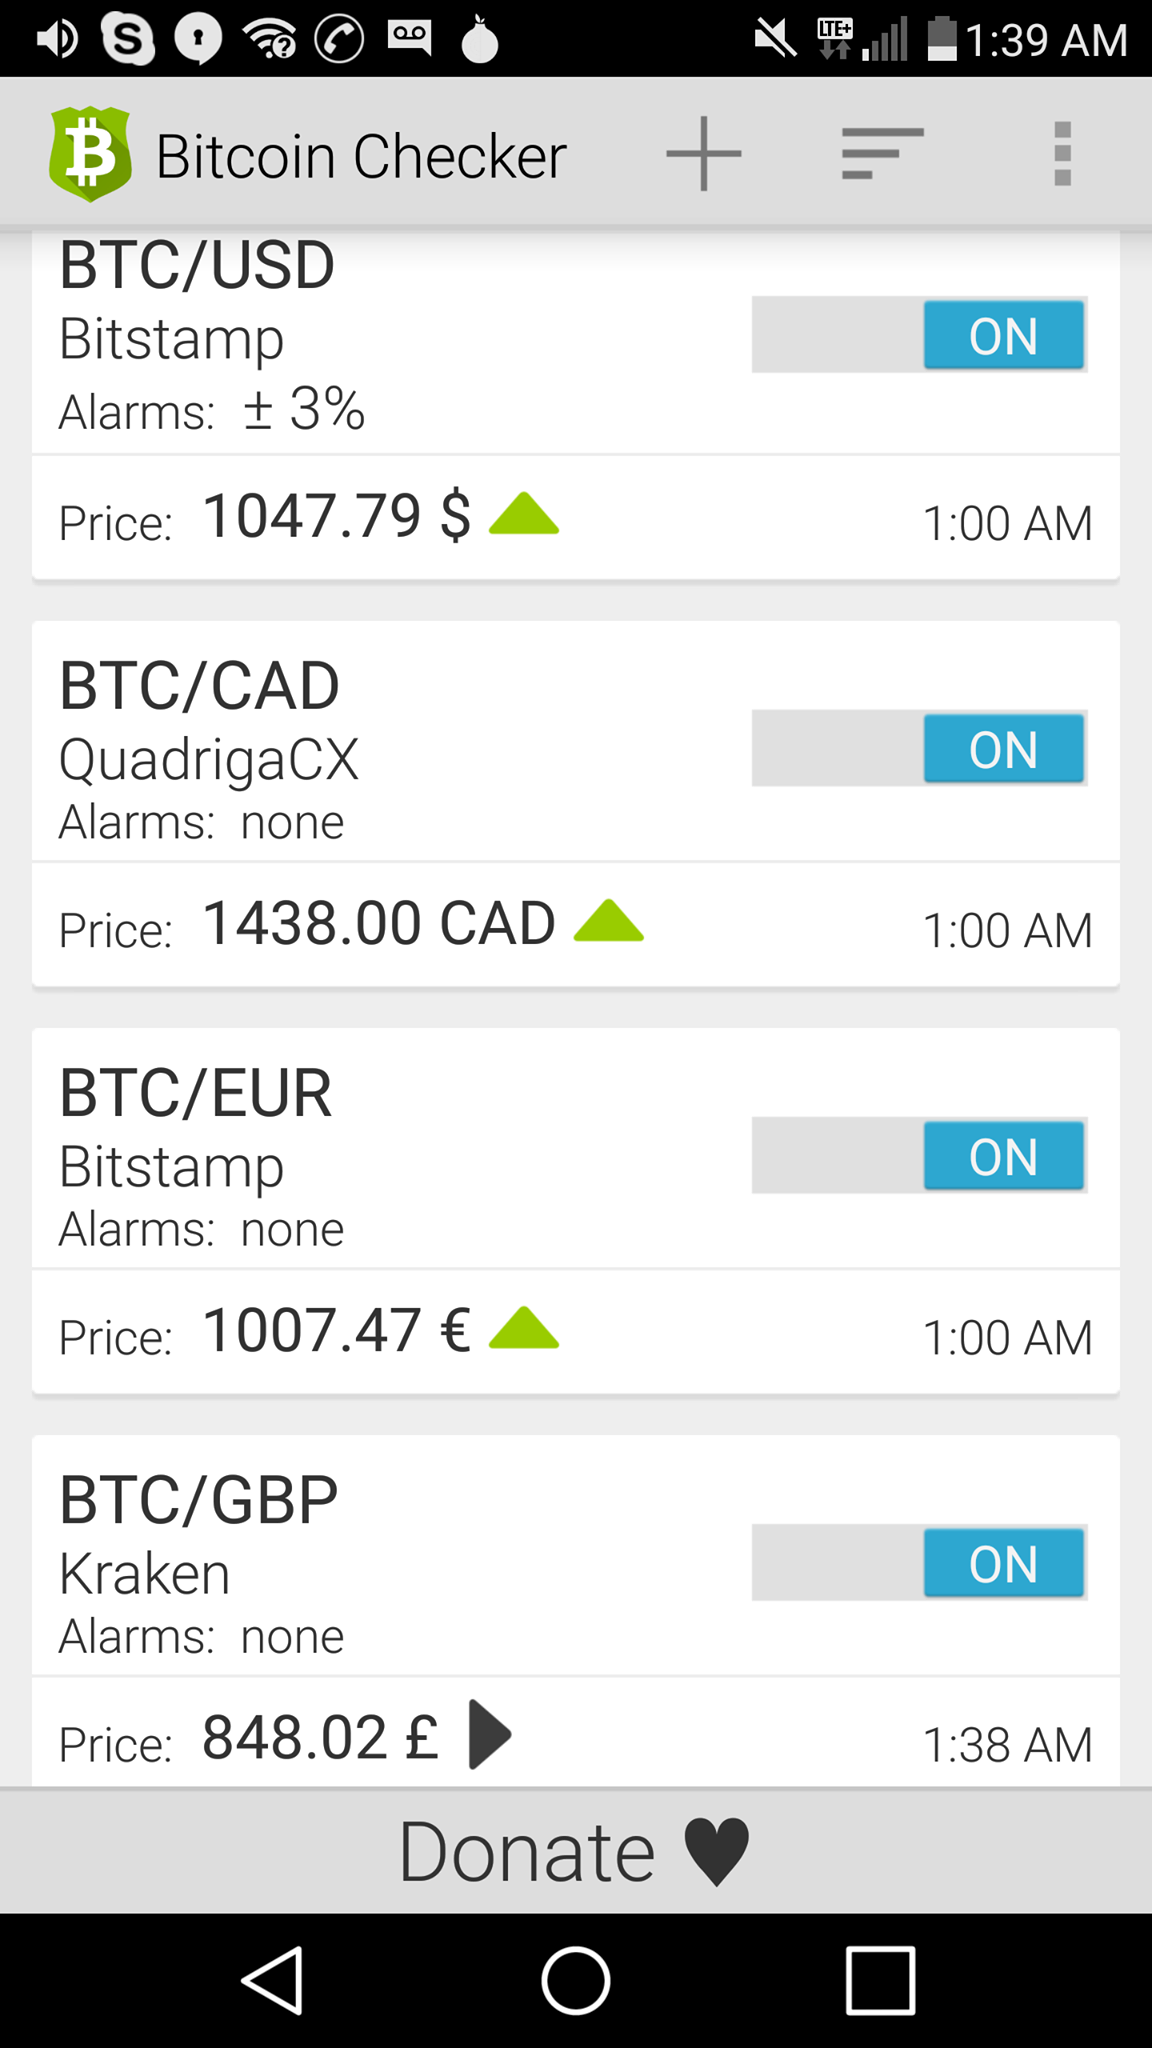
Task: Tap the green up arrow beside 1438.00 CAD
Action: (x=609, y=921)
